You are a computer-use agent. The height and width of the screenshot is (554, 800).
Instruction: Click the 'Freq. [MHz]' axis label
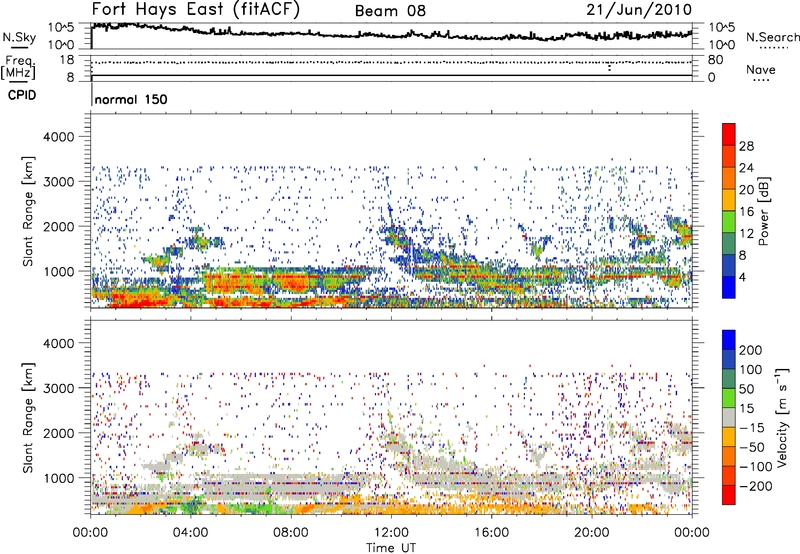click(x=18, y=68)
